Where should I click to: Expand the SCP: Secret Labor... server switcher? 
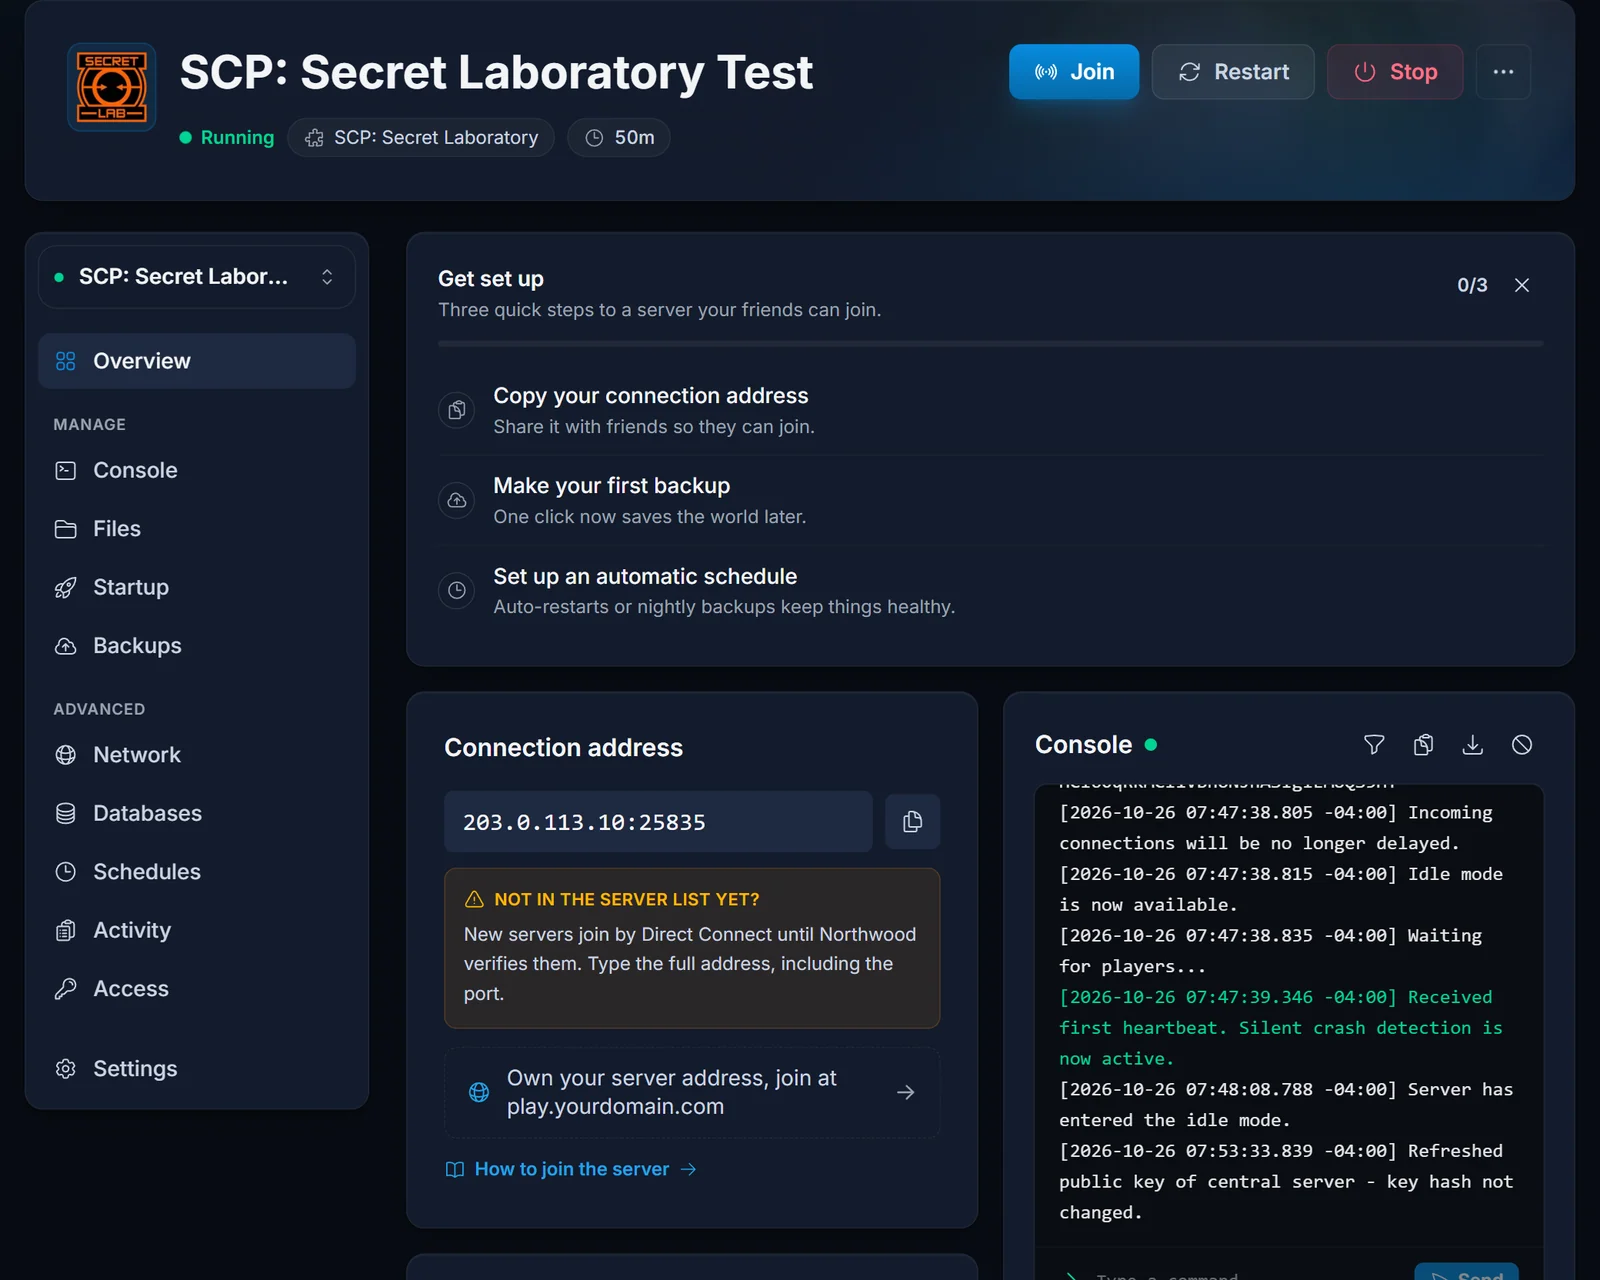click(x=197, y=277)
